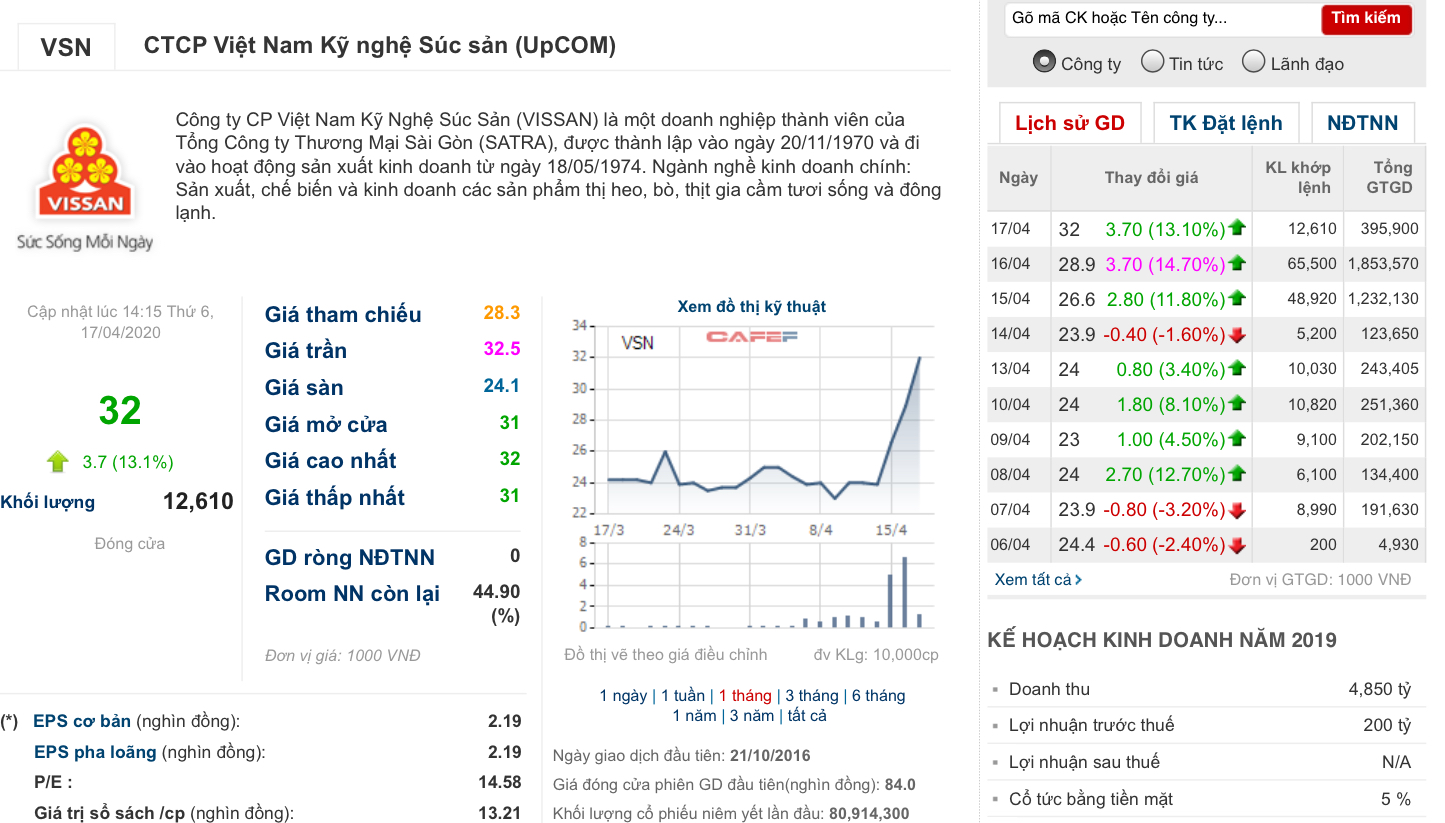Open Xem tất cả trading history link
The image size is (1445, 823).
[x=1038, y=579]
